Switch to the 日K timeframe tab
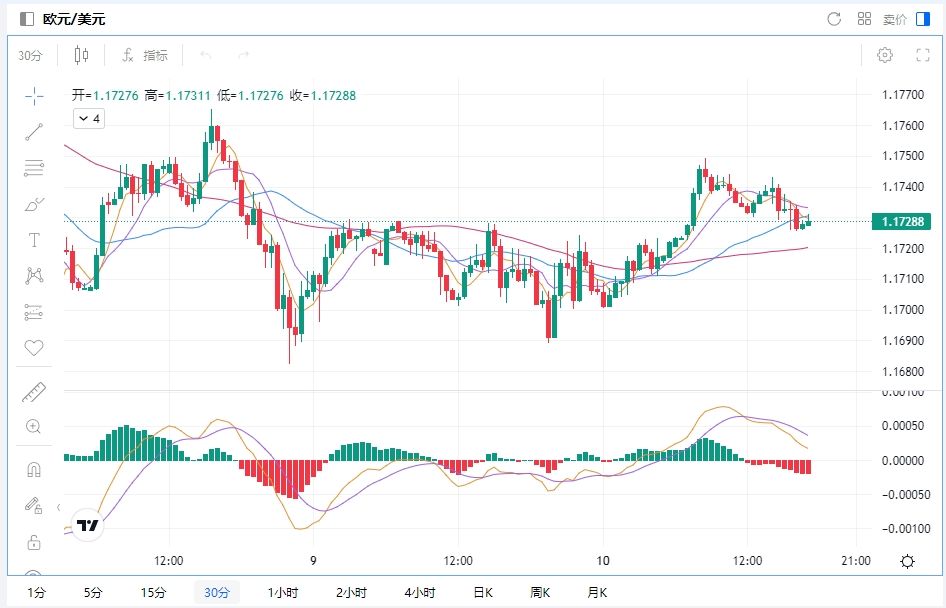 coord(482,592)
